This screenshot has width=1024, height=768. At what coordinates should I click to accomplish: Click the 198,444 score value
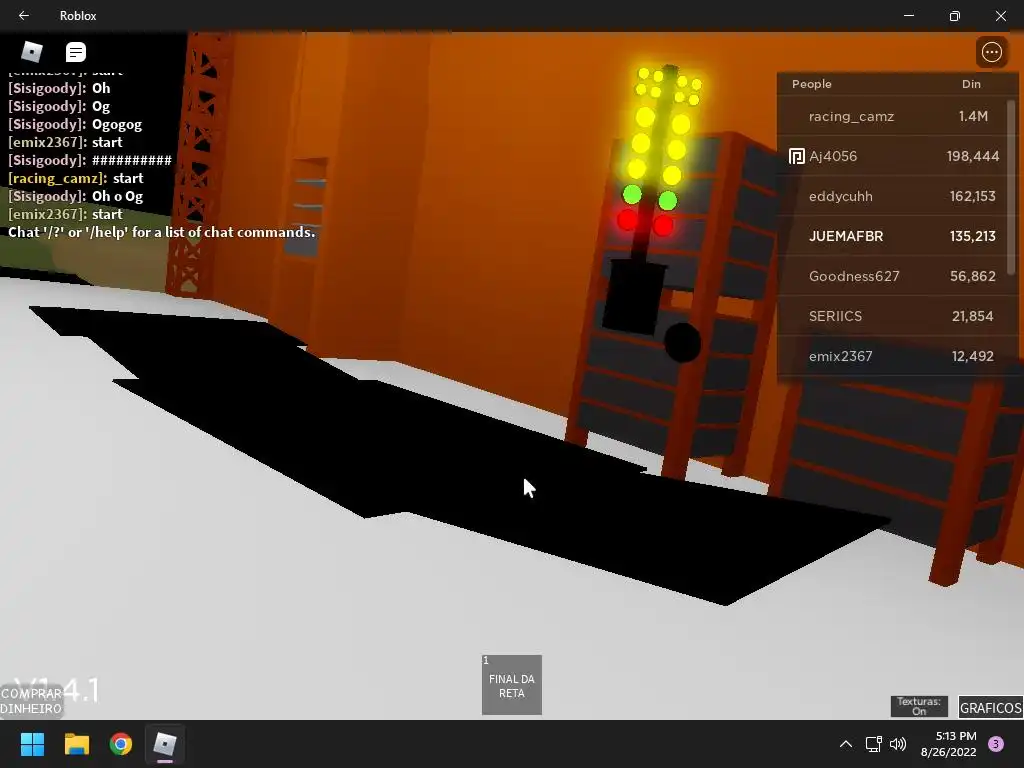click(x=972, y=156)
